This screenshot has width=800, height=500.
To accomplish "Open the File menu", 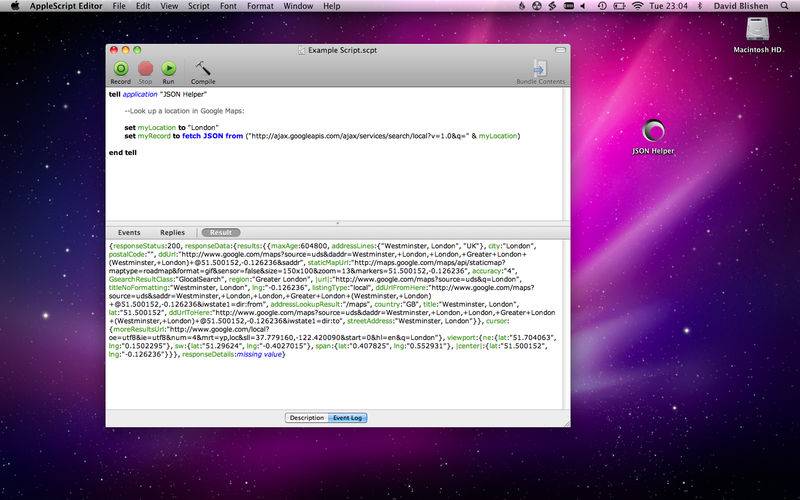I will coord(119,6).
